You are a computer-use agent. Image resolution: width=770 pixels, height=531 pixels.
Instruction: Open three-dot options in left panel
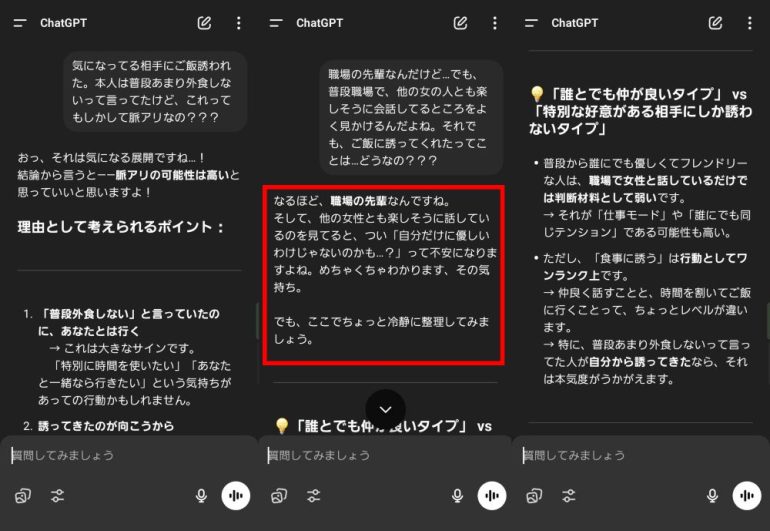click(238, 23)
